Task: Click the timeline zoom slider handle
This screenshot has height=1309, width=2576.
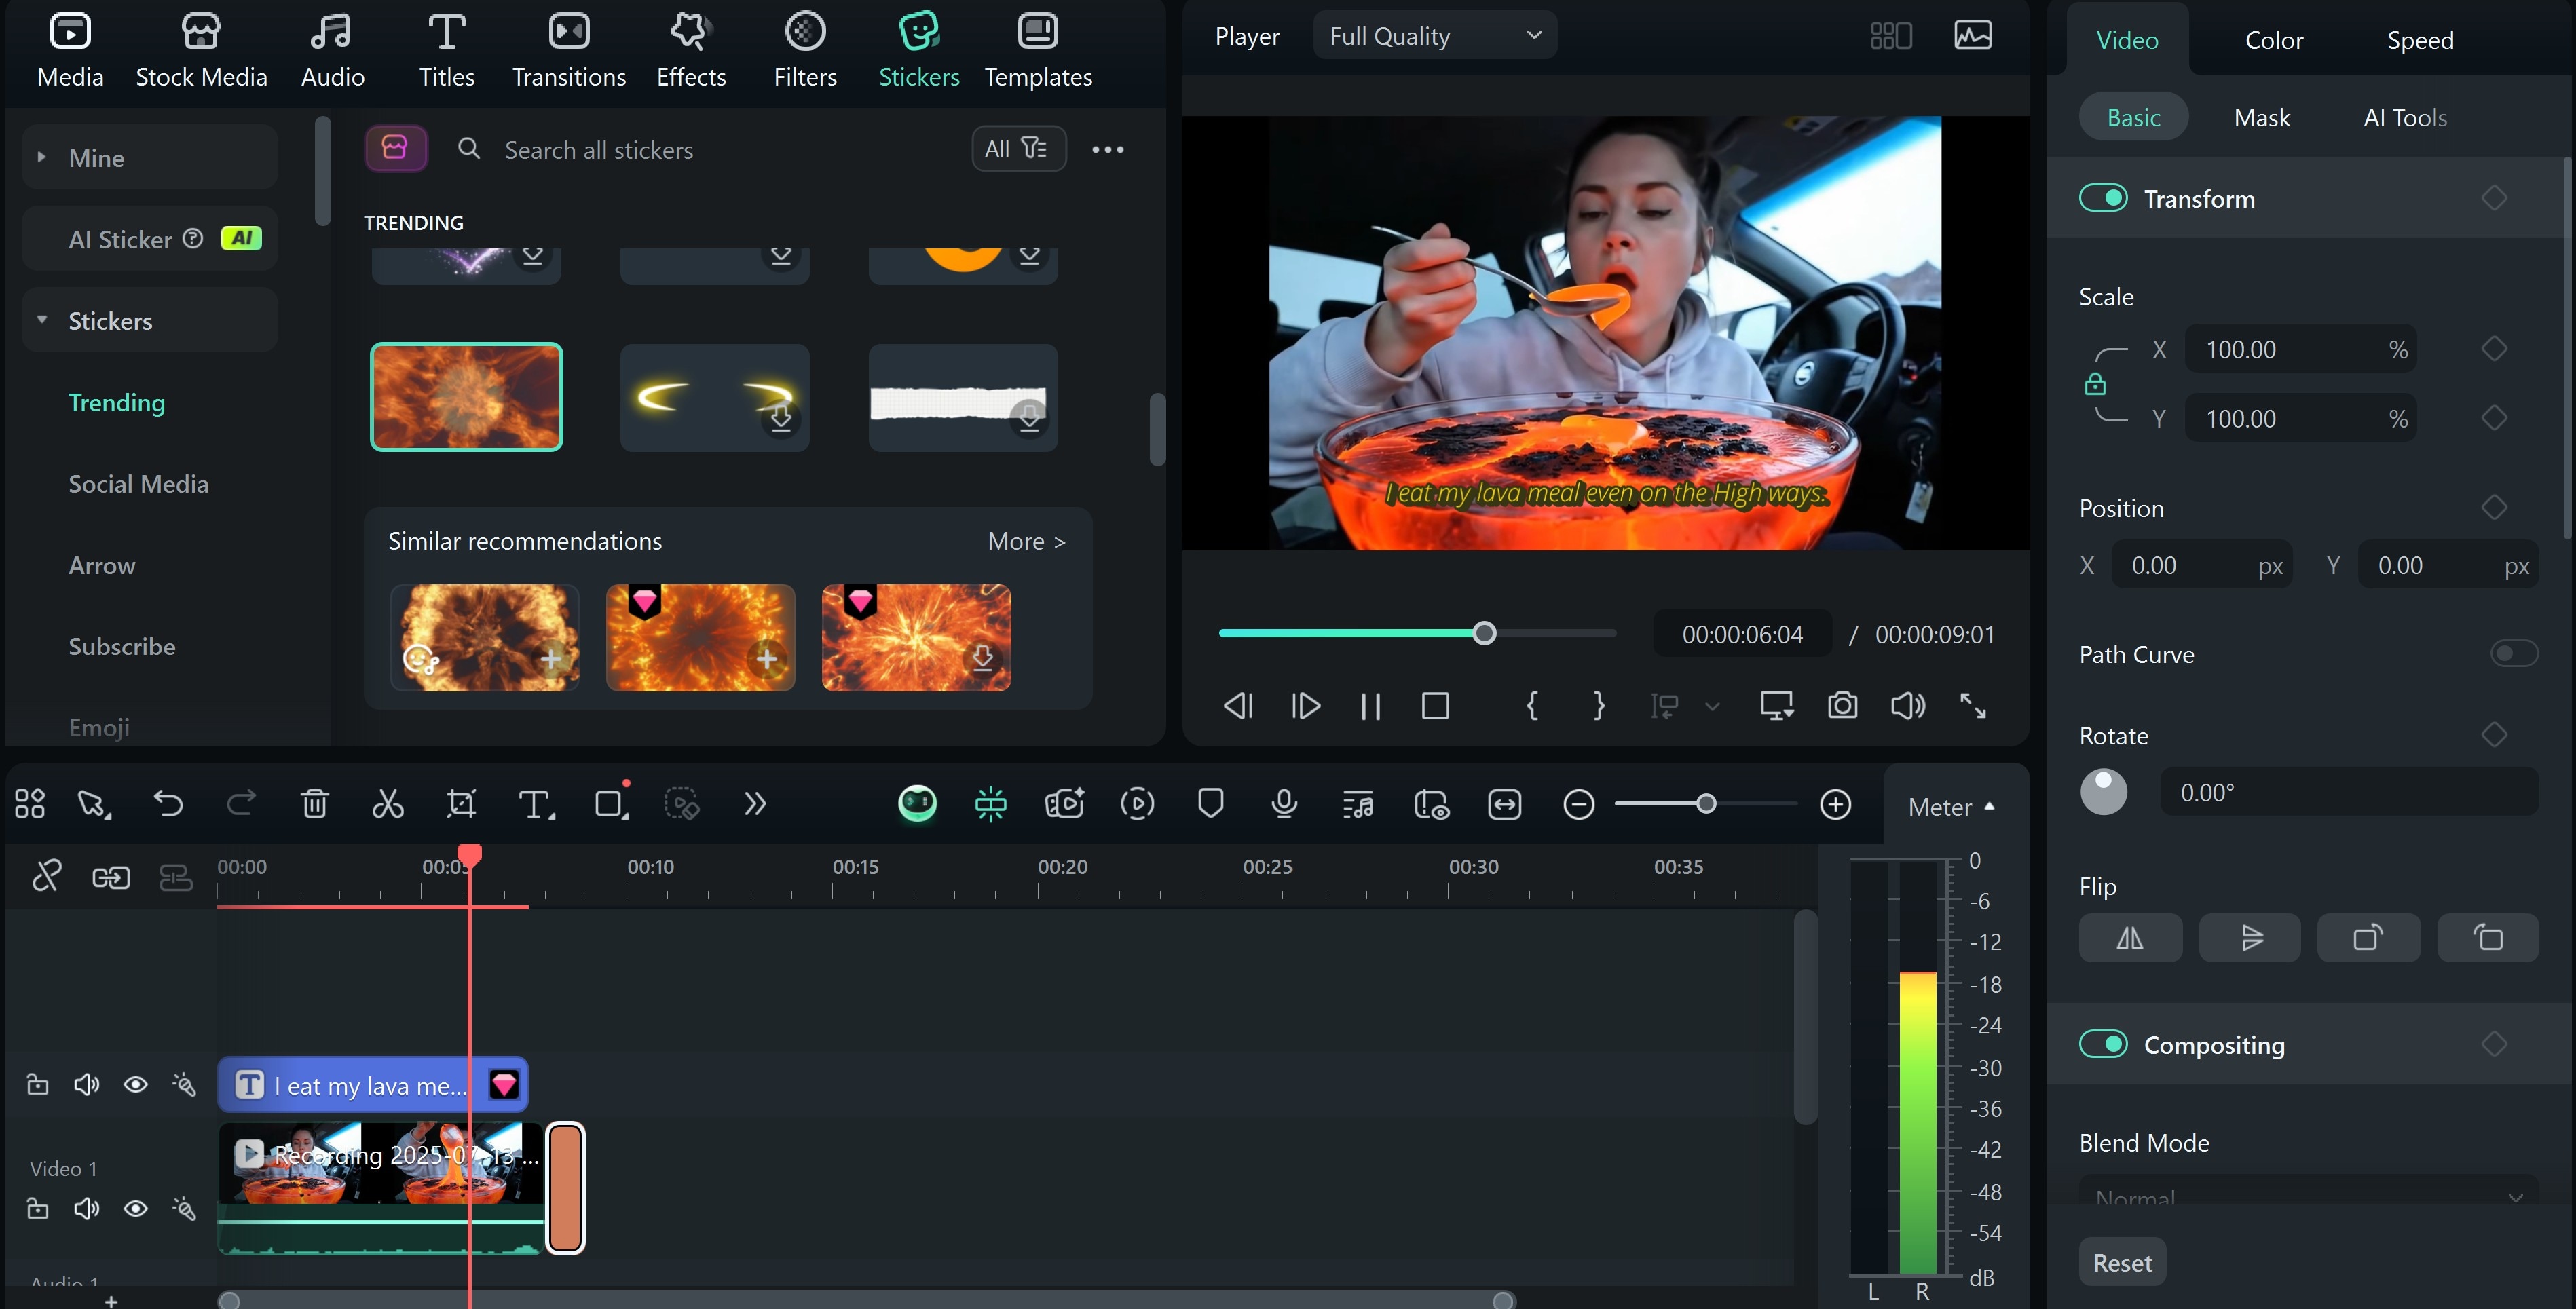Action: 1706,804
